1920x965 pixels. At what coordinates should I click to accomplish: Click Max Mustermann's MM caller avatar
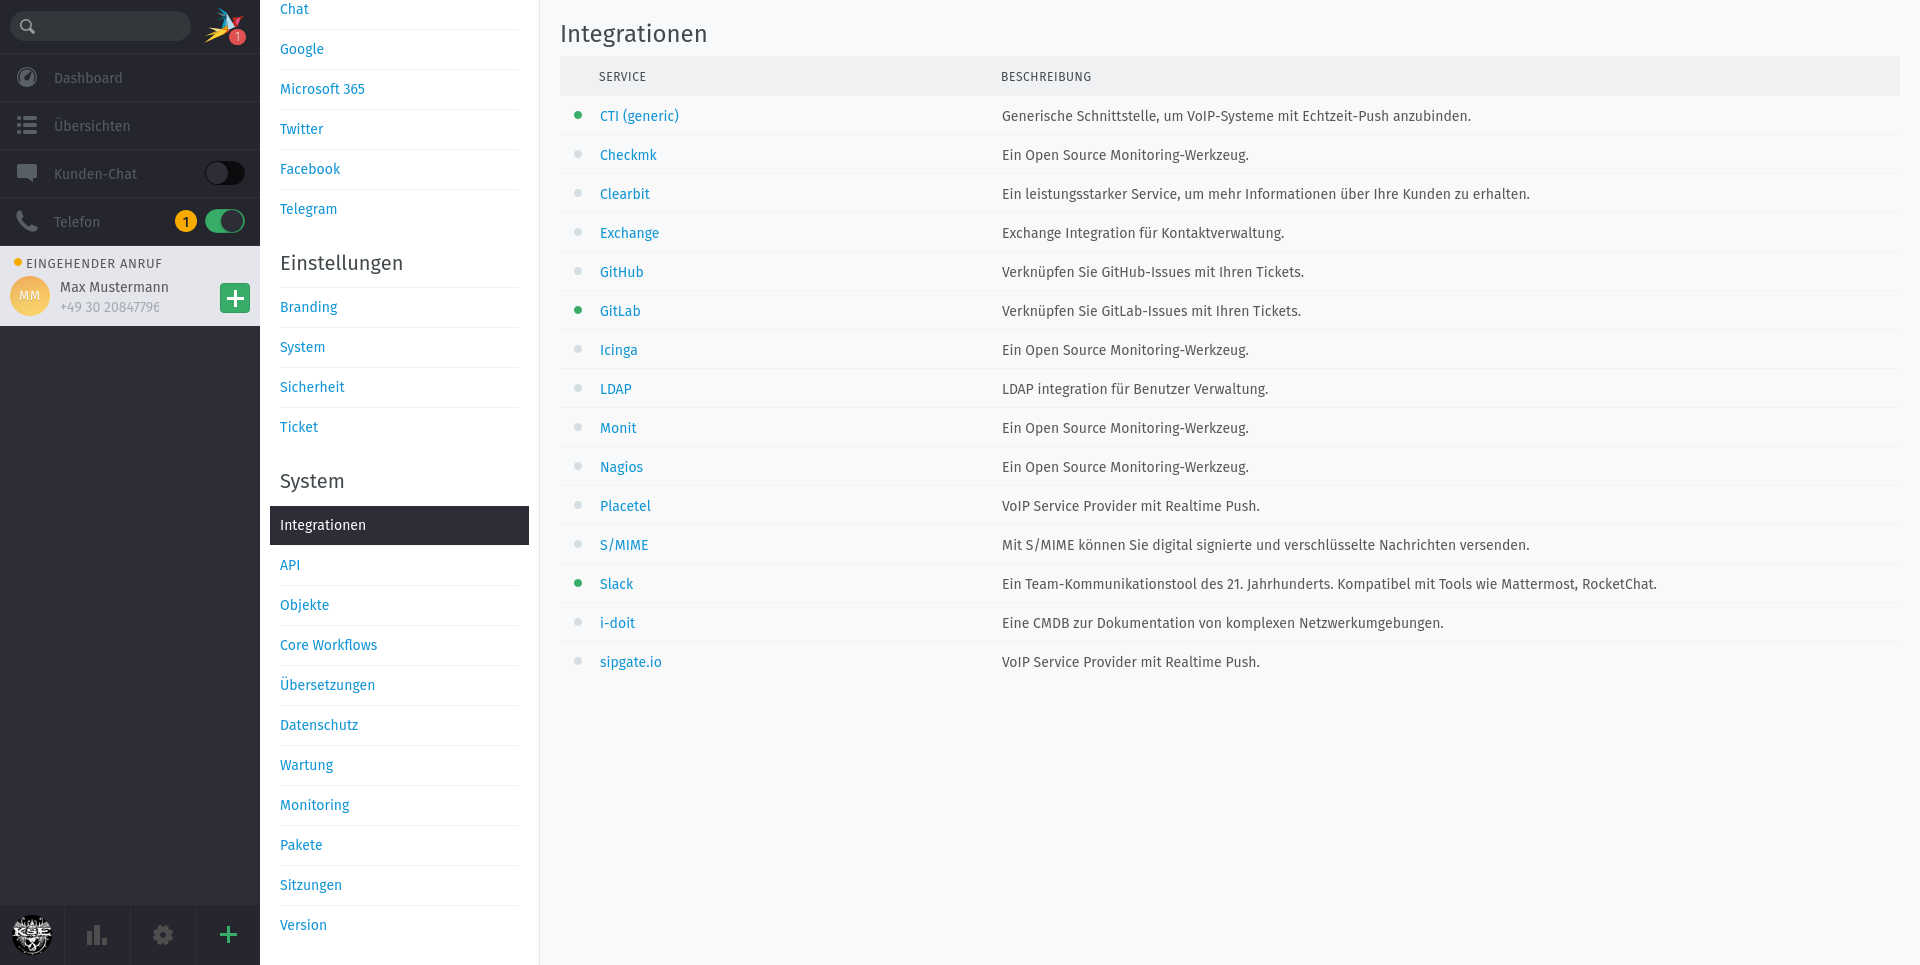tap(30, 296)
